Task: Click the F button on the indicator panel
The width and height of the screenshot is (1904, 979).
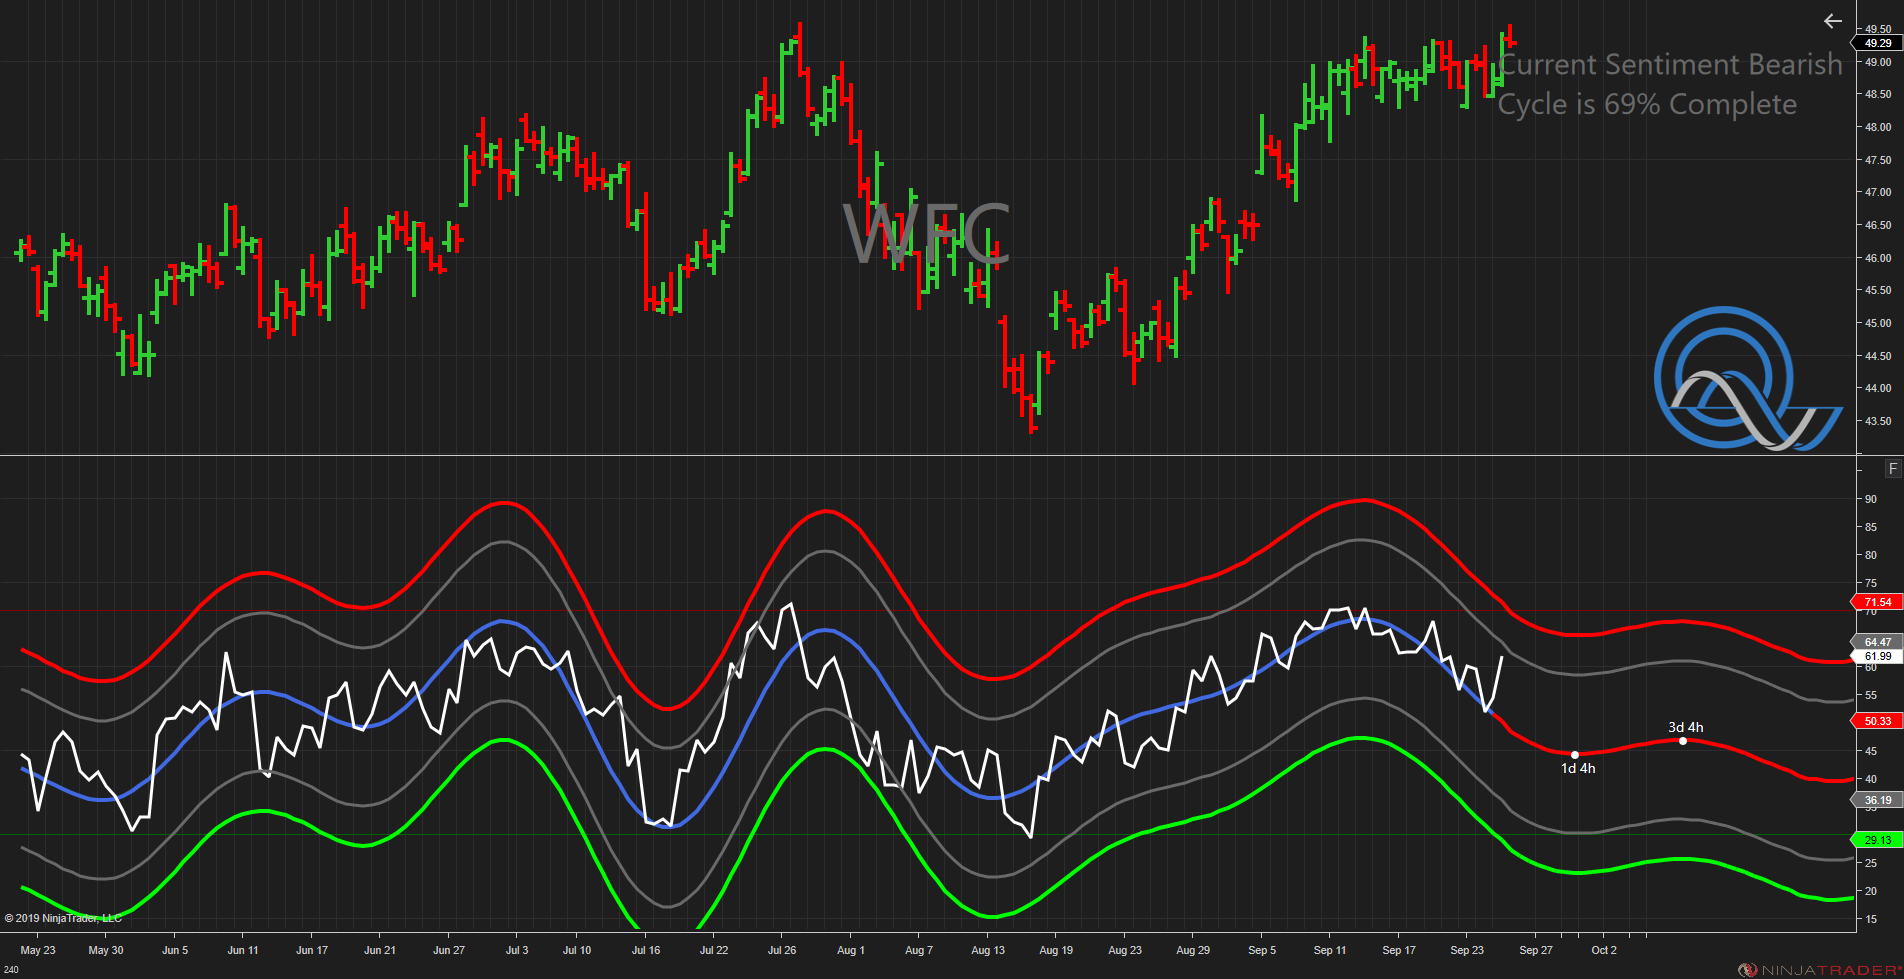Action: (1892, 469)
